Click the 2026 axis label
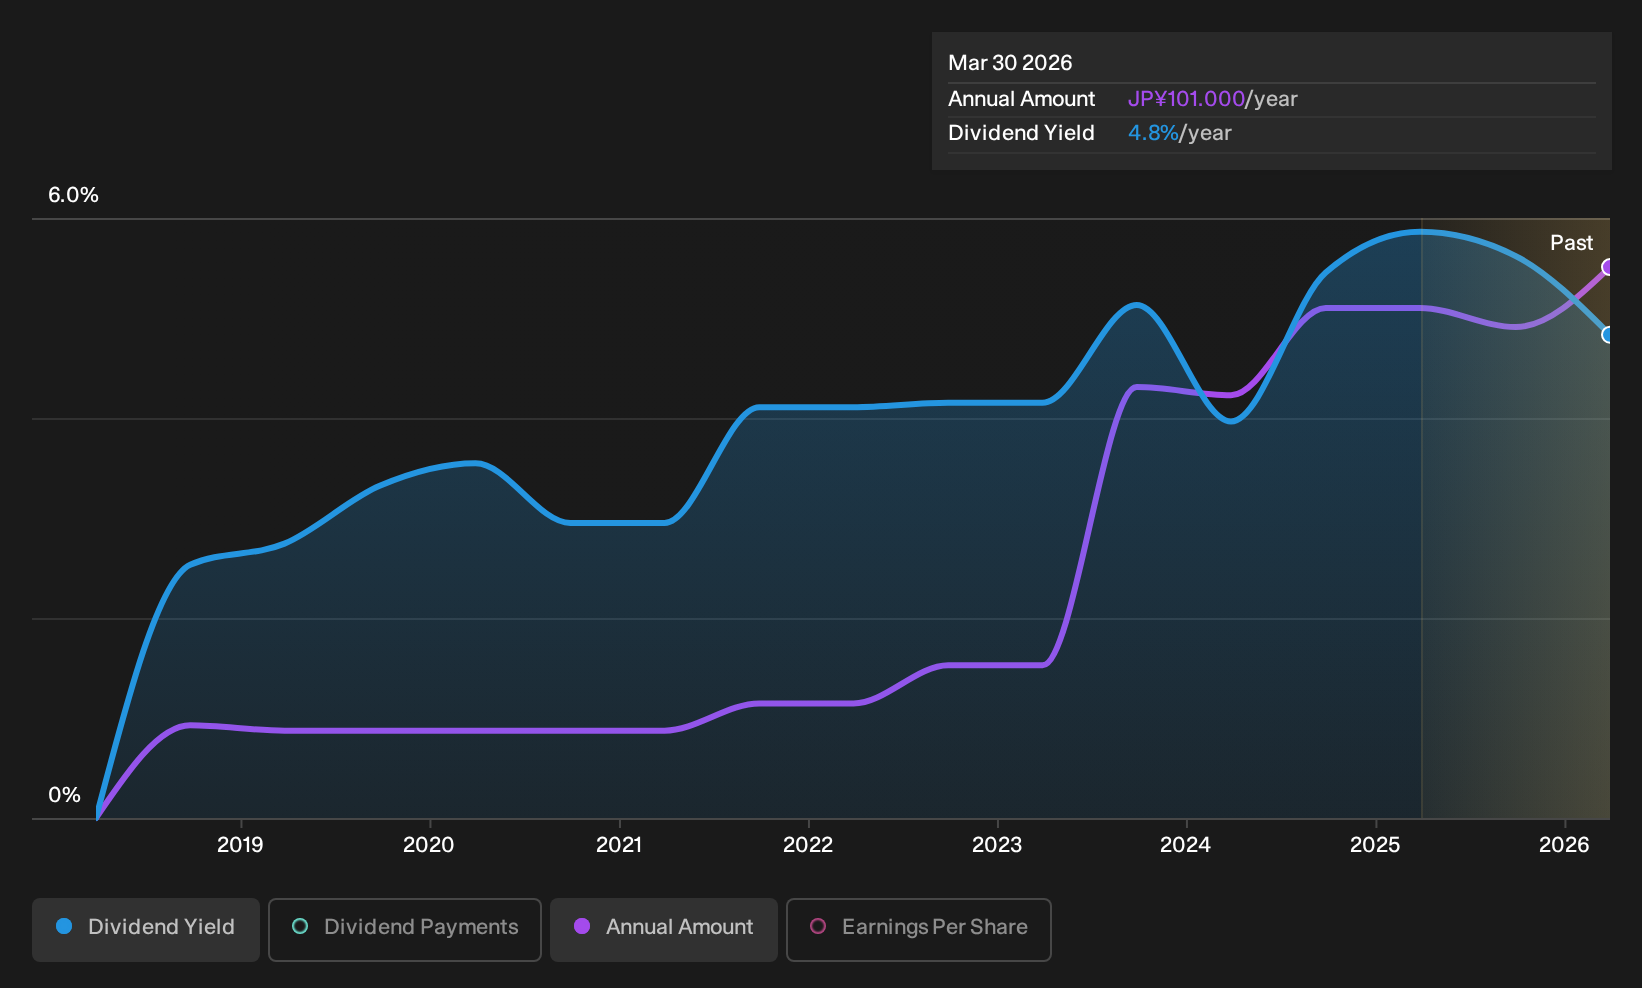 1564,845
